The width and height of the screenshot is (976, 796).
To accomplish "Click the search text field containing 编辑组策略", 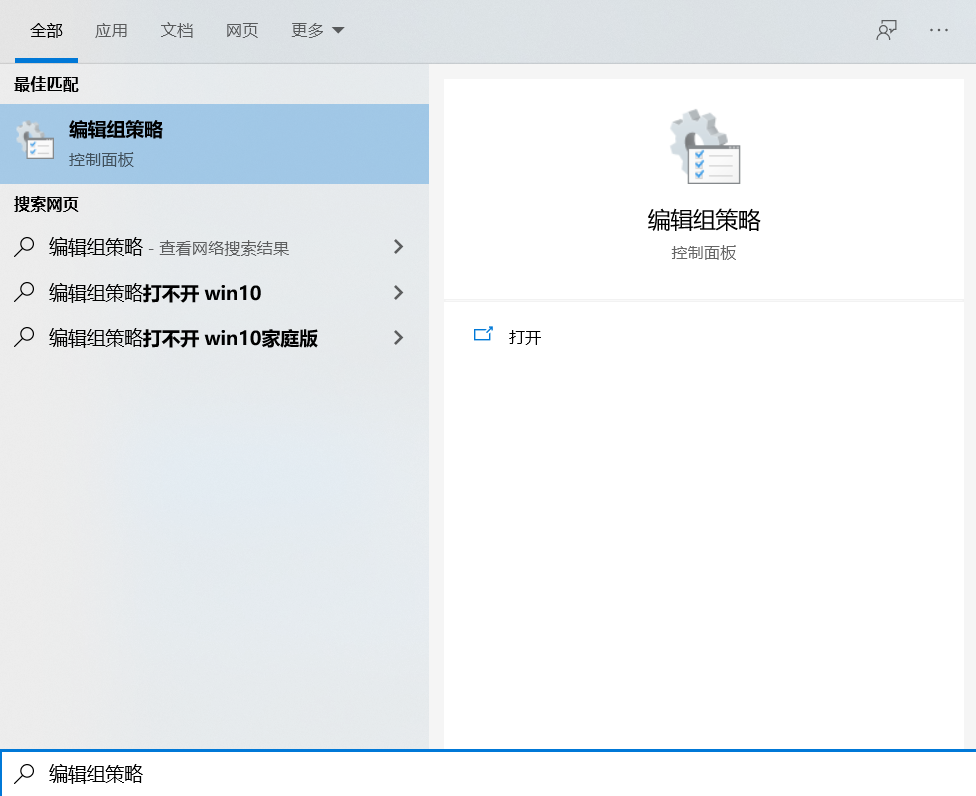I will coord(500,773).
